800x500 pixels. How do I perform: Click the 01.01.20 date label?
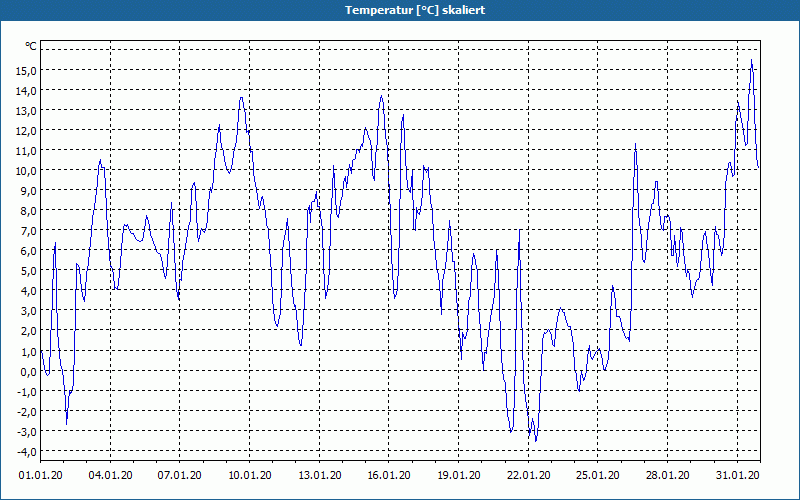point(40,475)
